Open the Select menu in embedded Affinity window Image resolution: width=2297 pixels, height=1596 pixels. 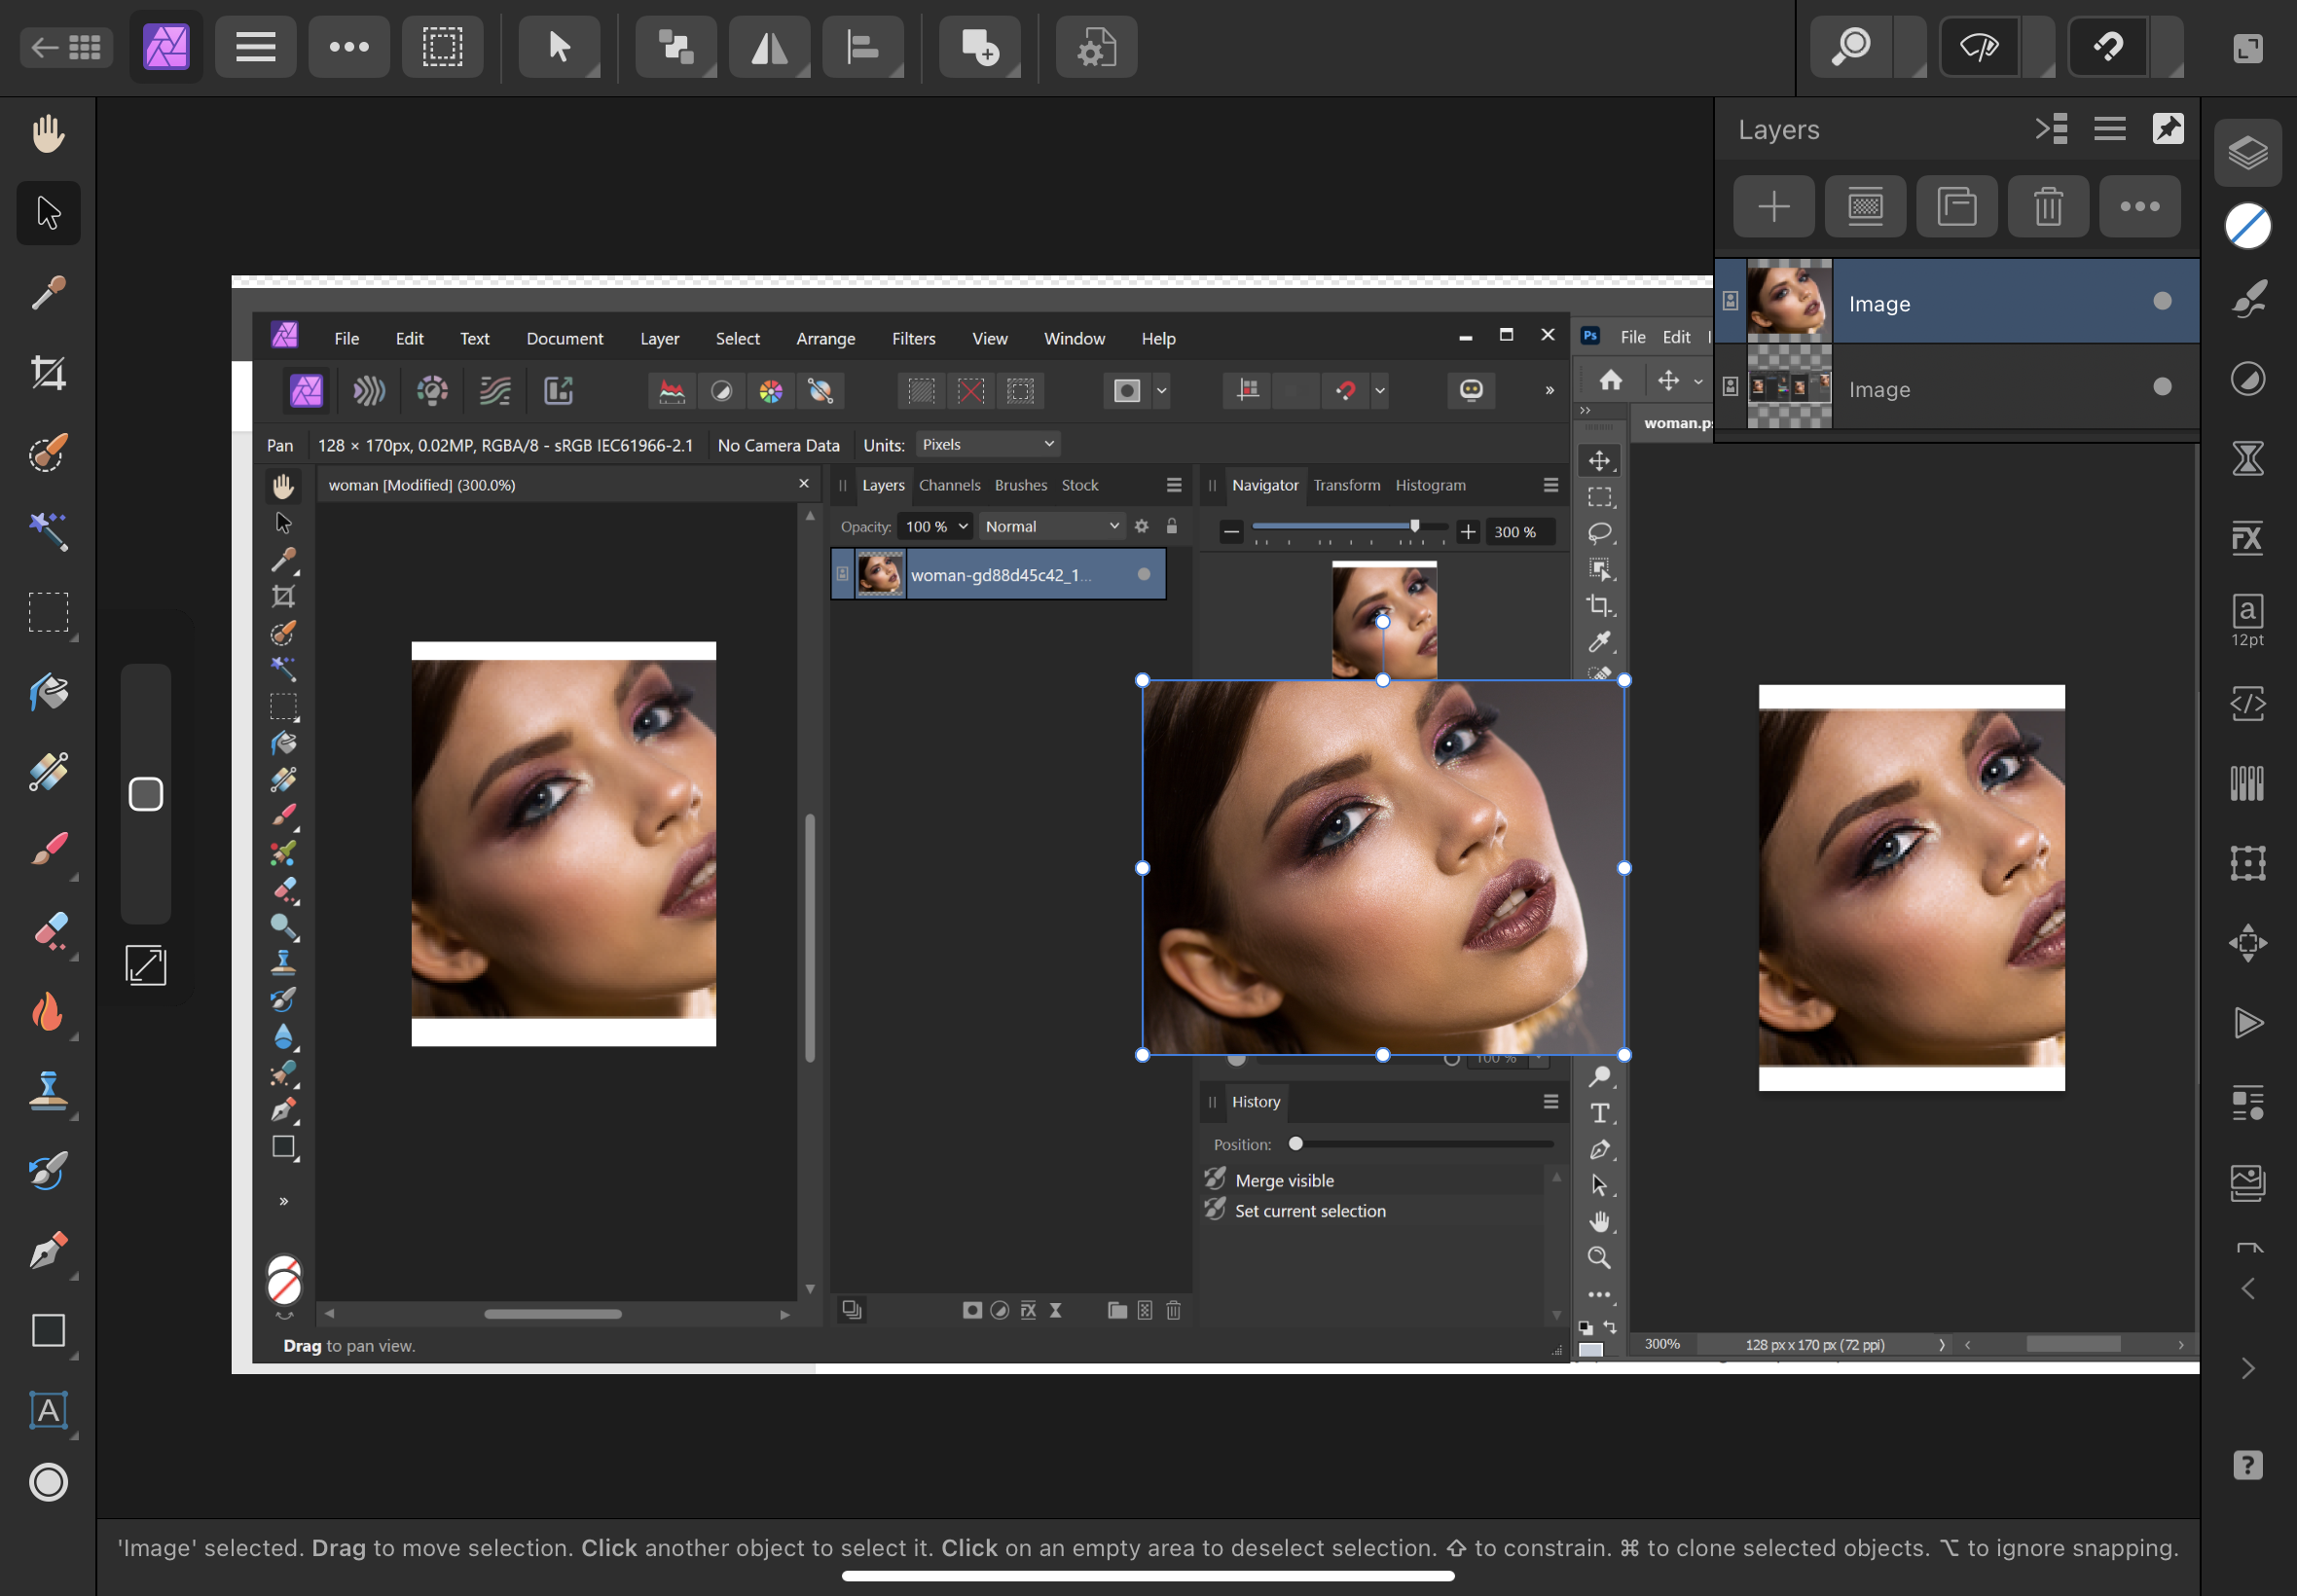click(x=737, y=338)
